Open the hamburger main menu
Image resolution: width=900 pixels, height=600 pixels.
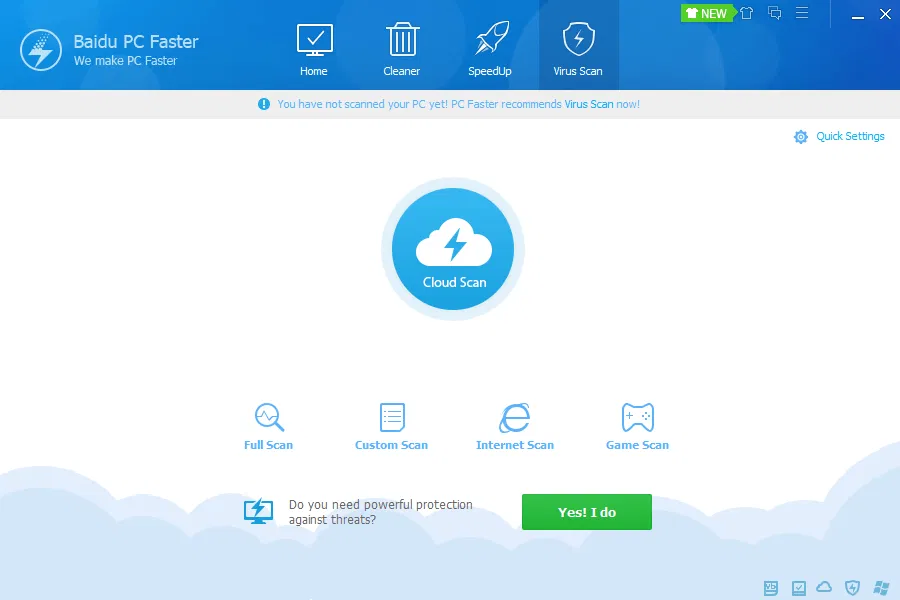(802, 13)
